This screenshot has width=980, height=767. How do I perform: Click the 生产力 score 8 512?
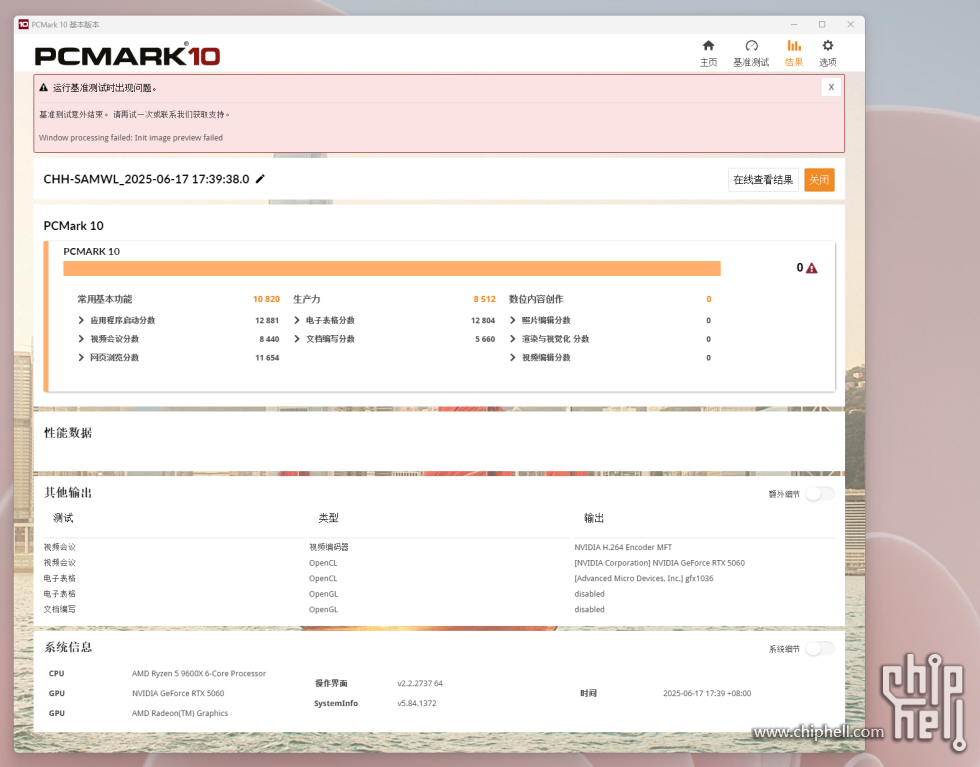[484, 299]
